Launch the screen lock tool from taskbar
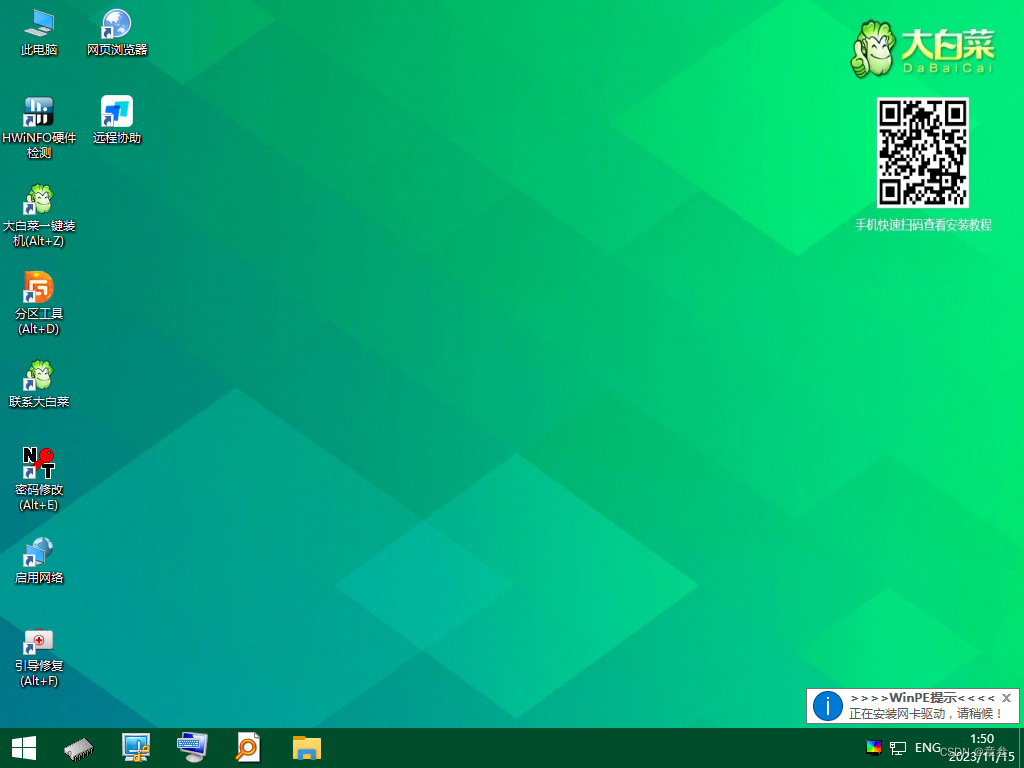Image resolution: width=1024 pixels, height=768 pixels. (135, 747)
